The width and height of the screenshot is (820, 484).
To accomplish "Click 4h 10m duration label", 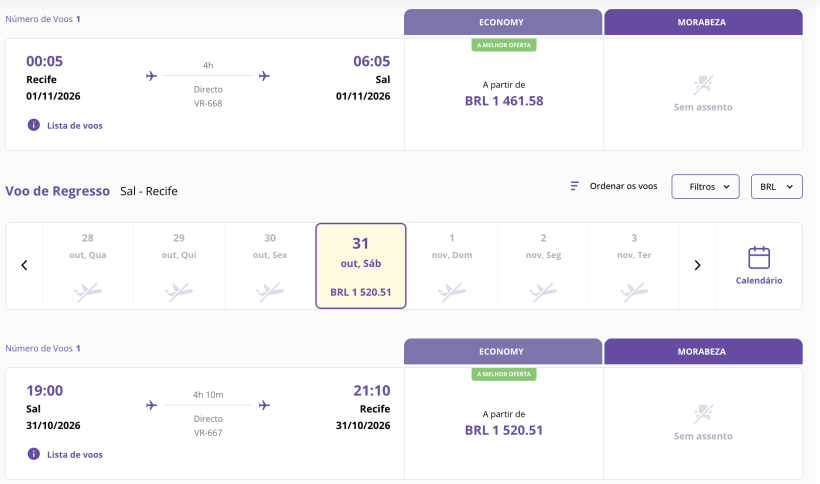I will (x=208, y=395).
